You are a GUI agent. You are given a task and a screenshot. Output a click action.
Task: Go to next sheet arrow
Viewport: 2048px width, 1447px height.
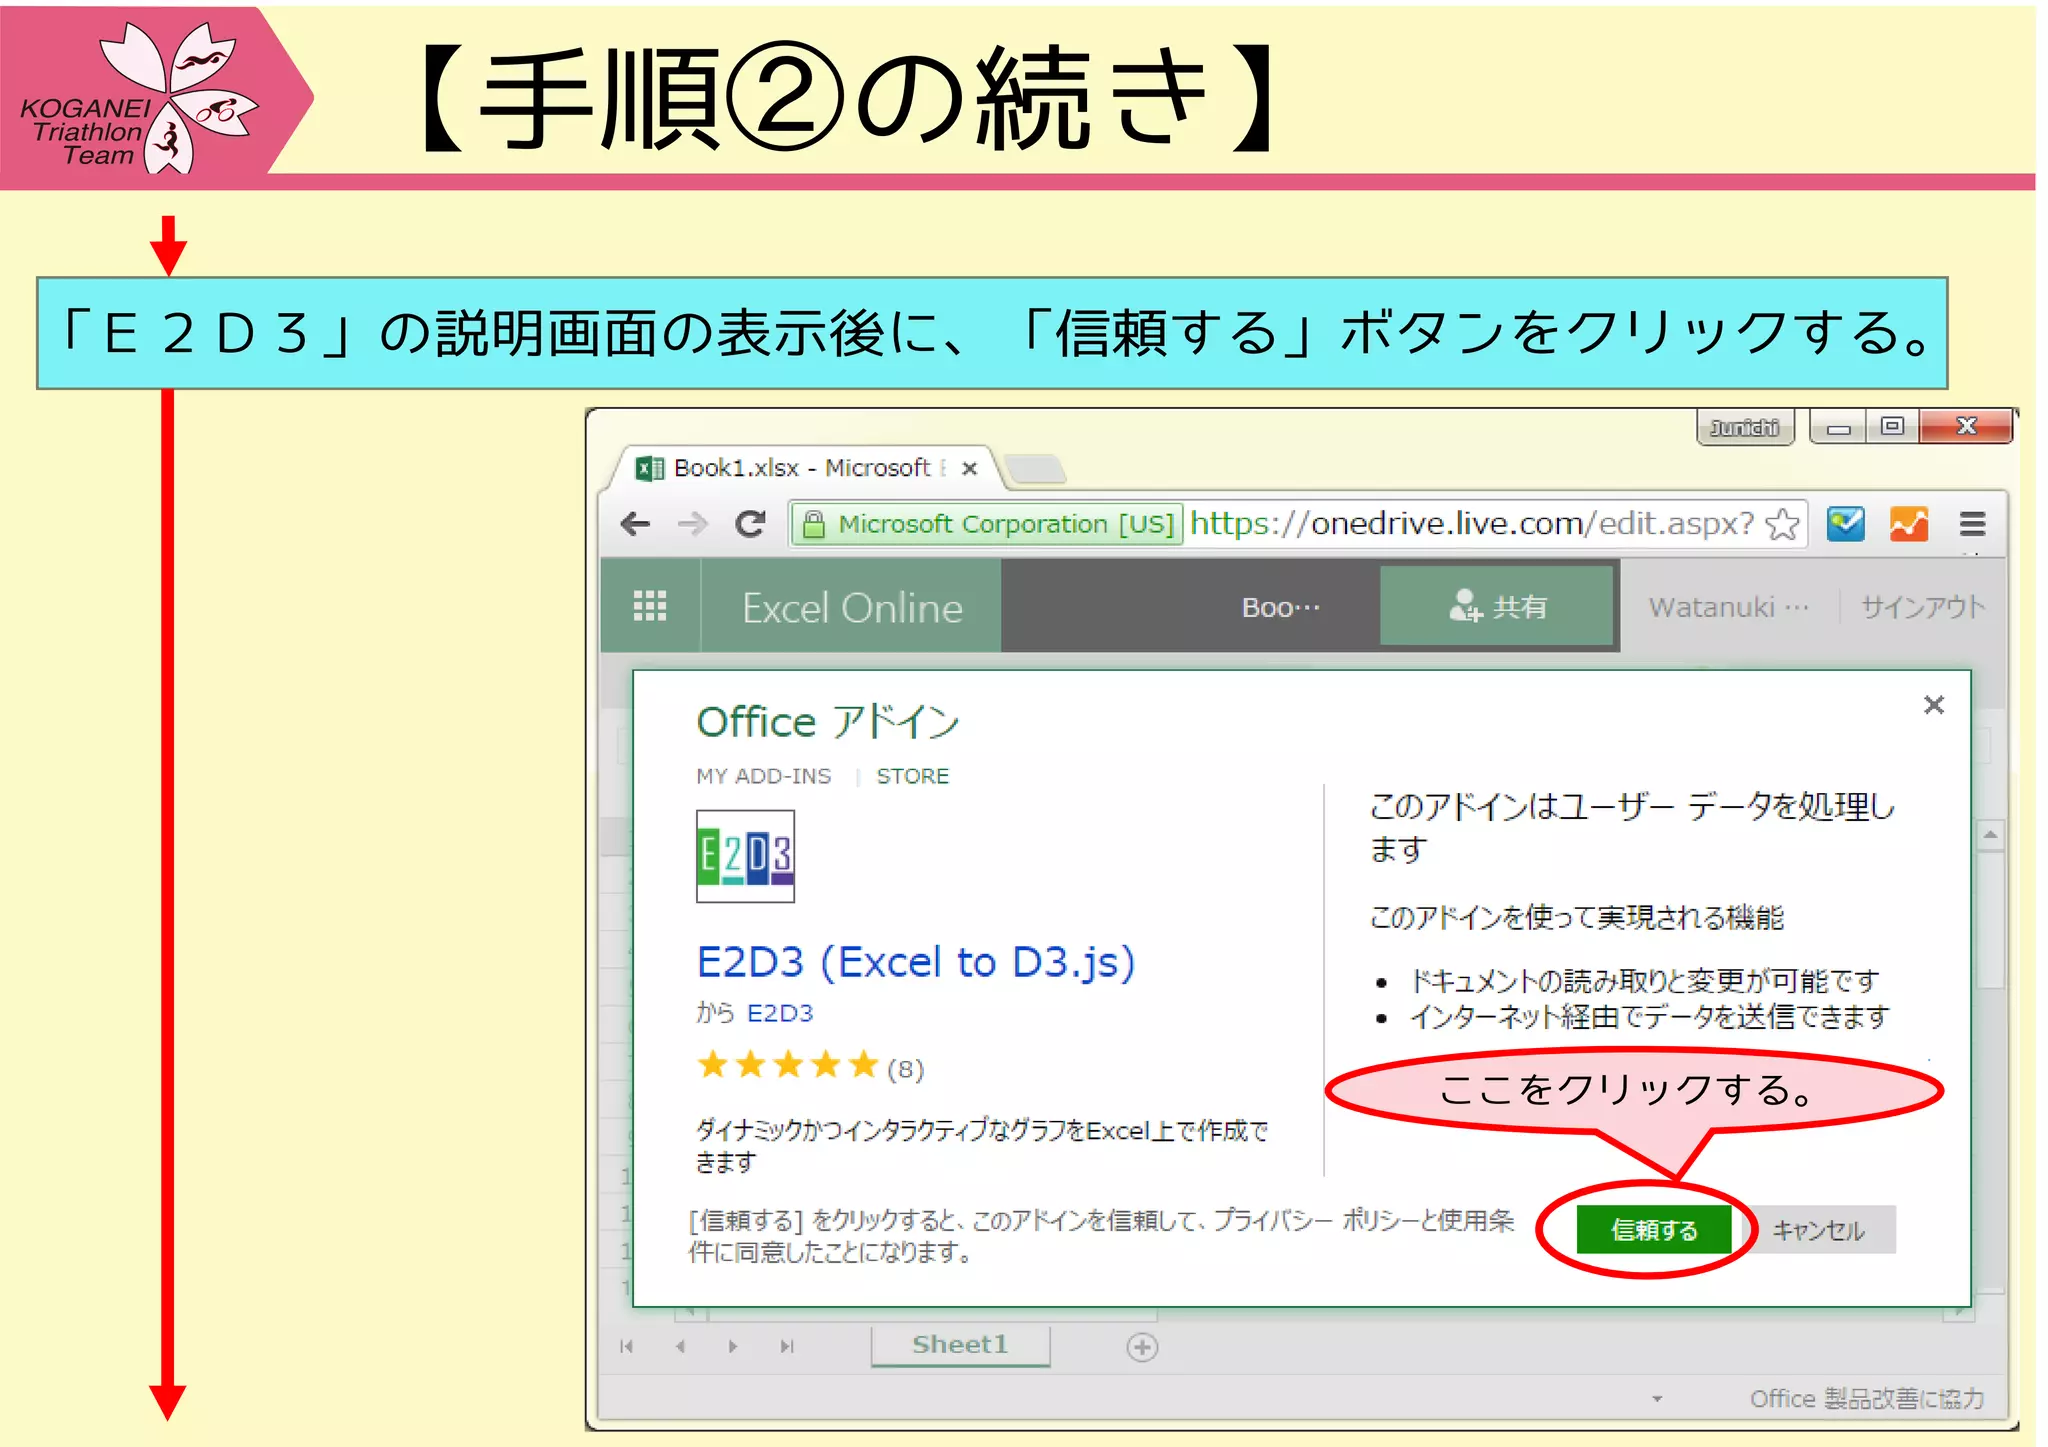click(x=733, y=1346)
